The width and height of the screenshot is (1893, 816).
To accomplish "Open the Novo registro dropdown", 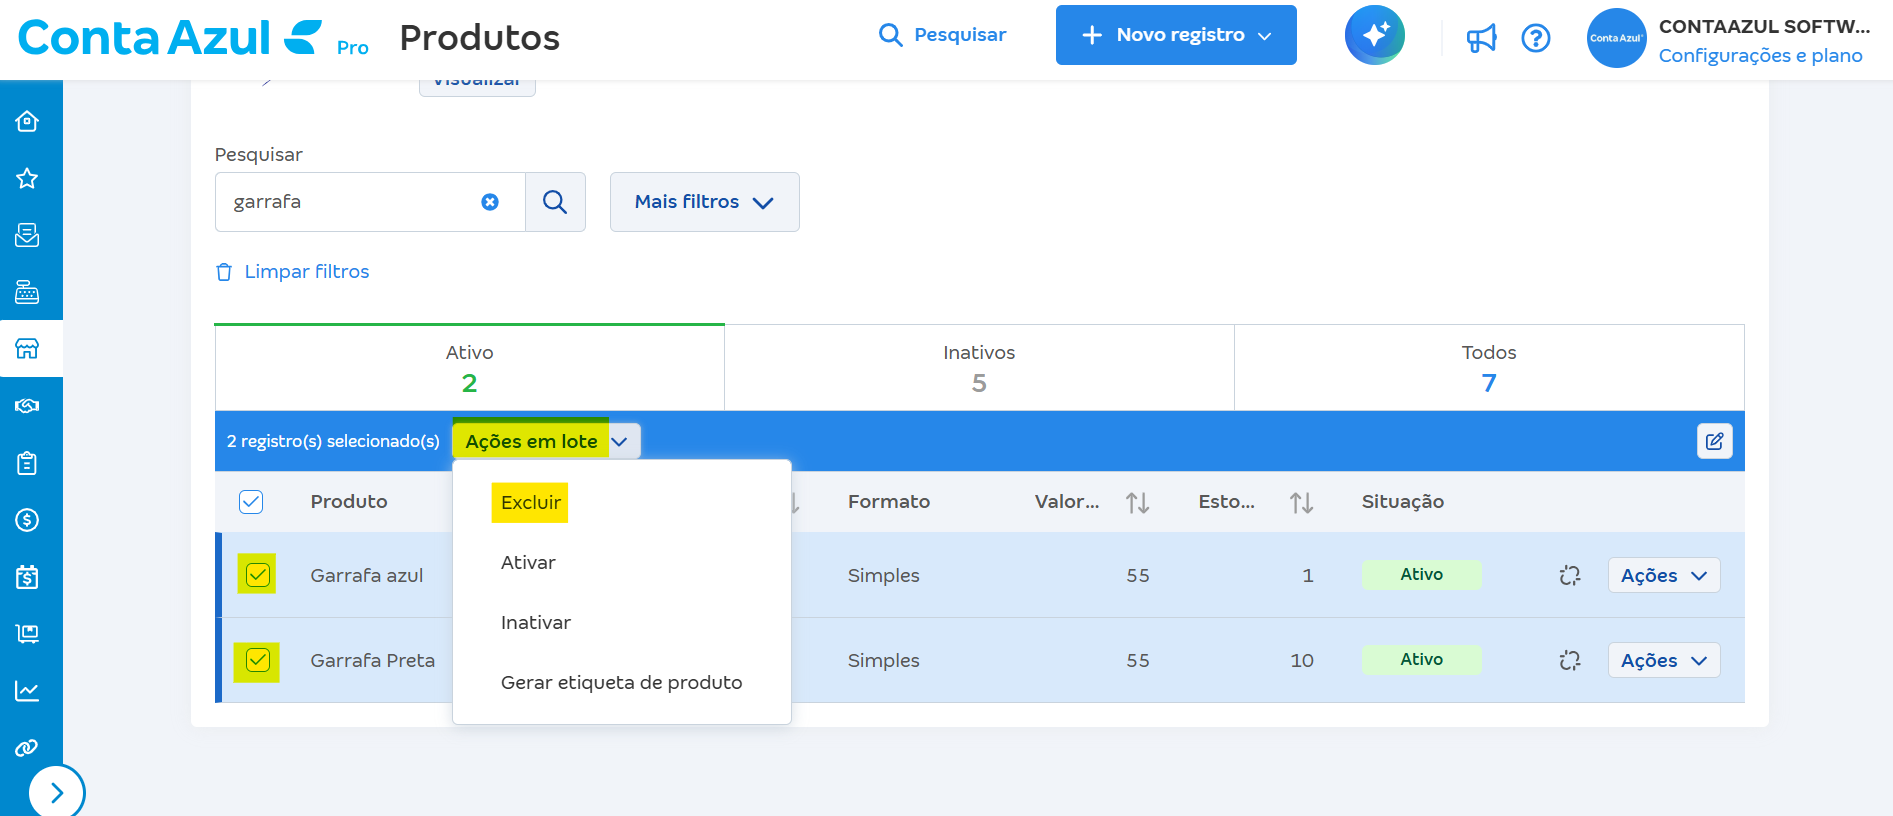I will [1176, 35].
